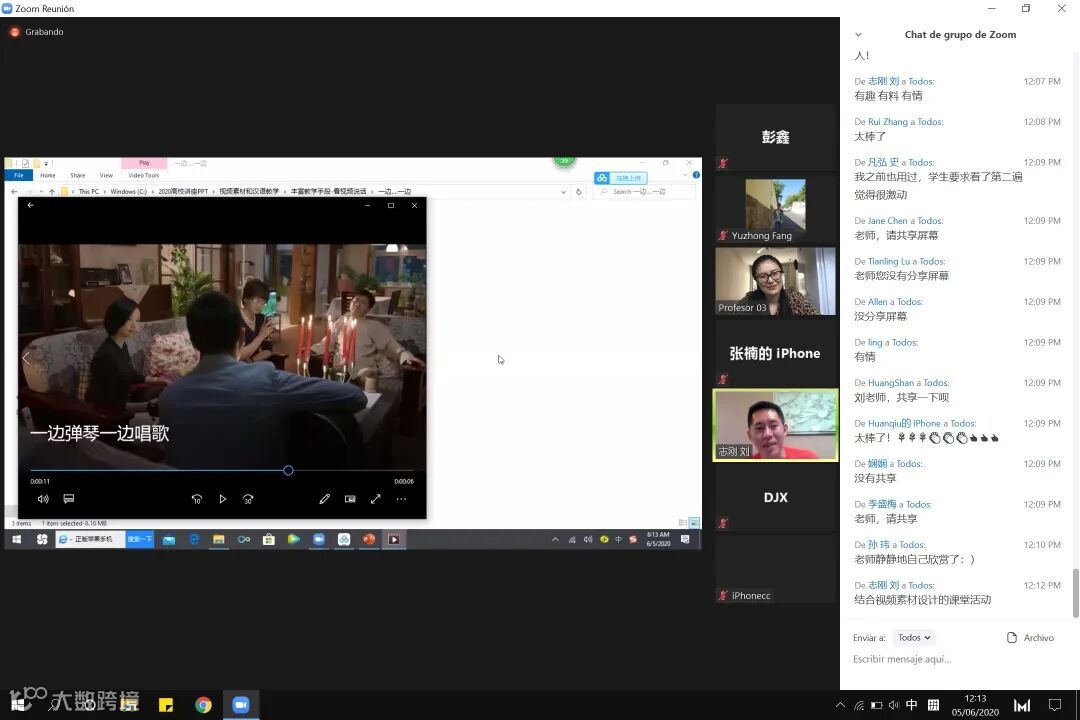This screenshot has height=720, width=1080.
Task: Select the iPhonecc participant tile
Action: tap(776, 569)
